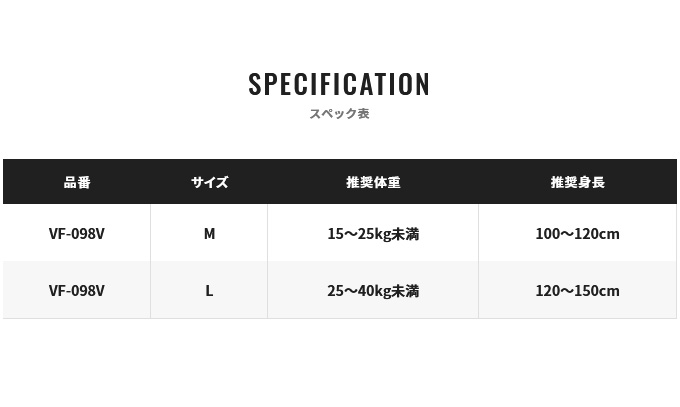
Task: Click the SPECIFICATION heading
Action: pyautogui.click(x=339, y=84)
